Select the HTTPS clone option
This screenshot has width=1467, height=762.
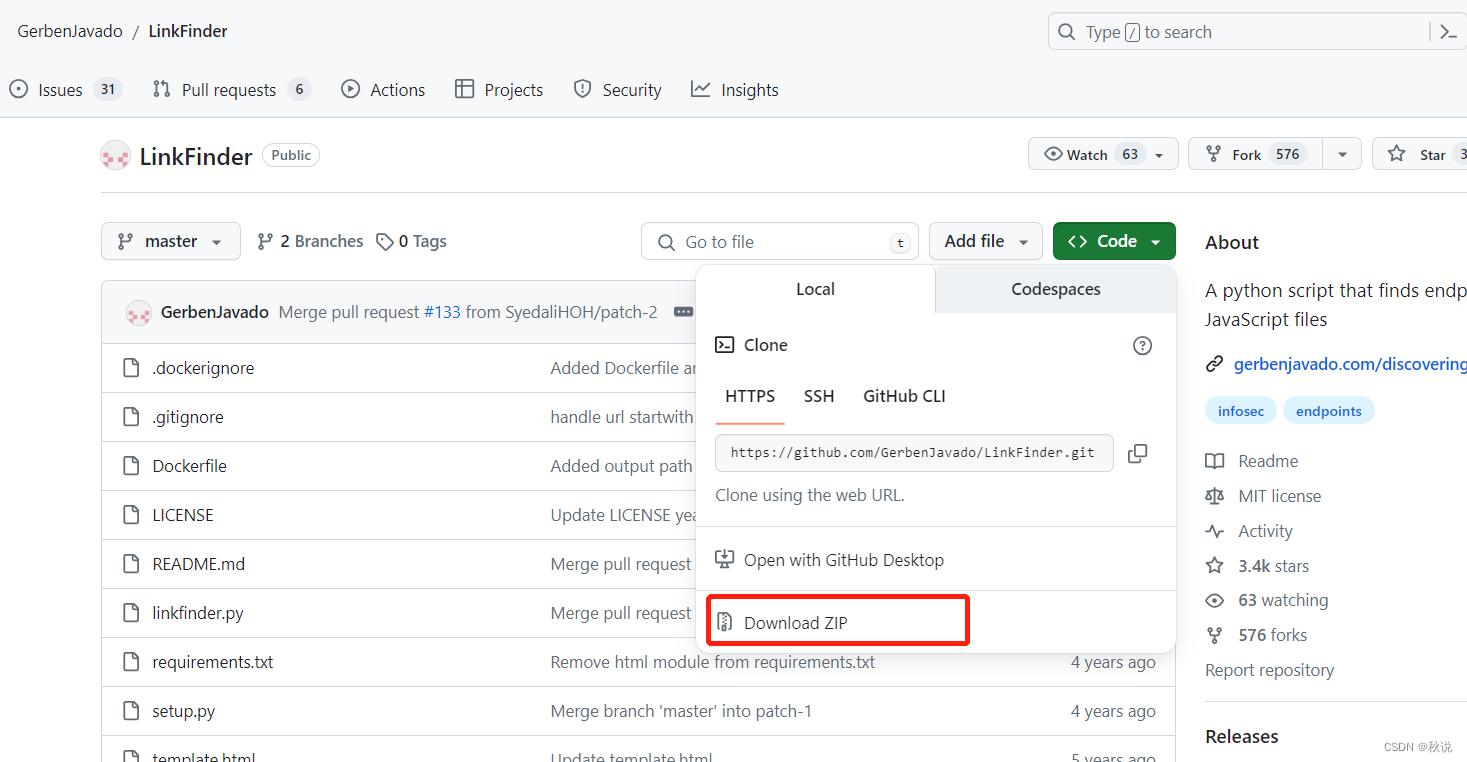[x=750, y=396]
